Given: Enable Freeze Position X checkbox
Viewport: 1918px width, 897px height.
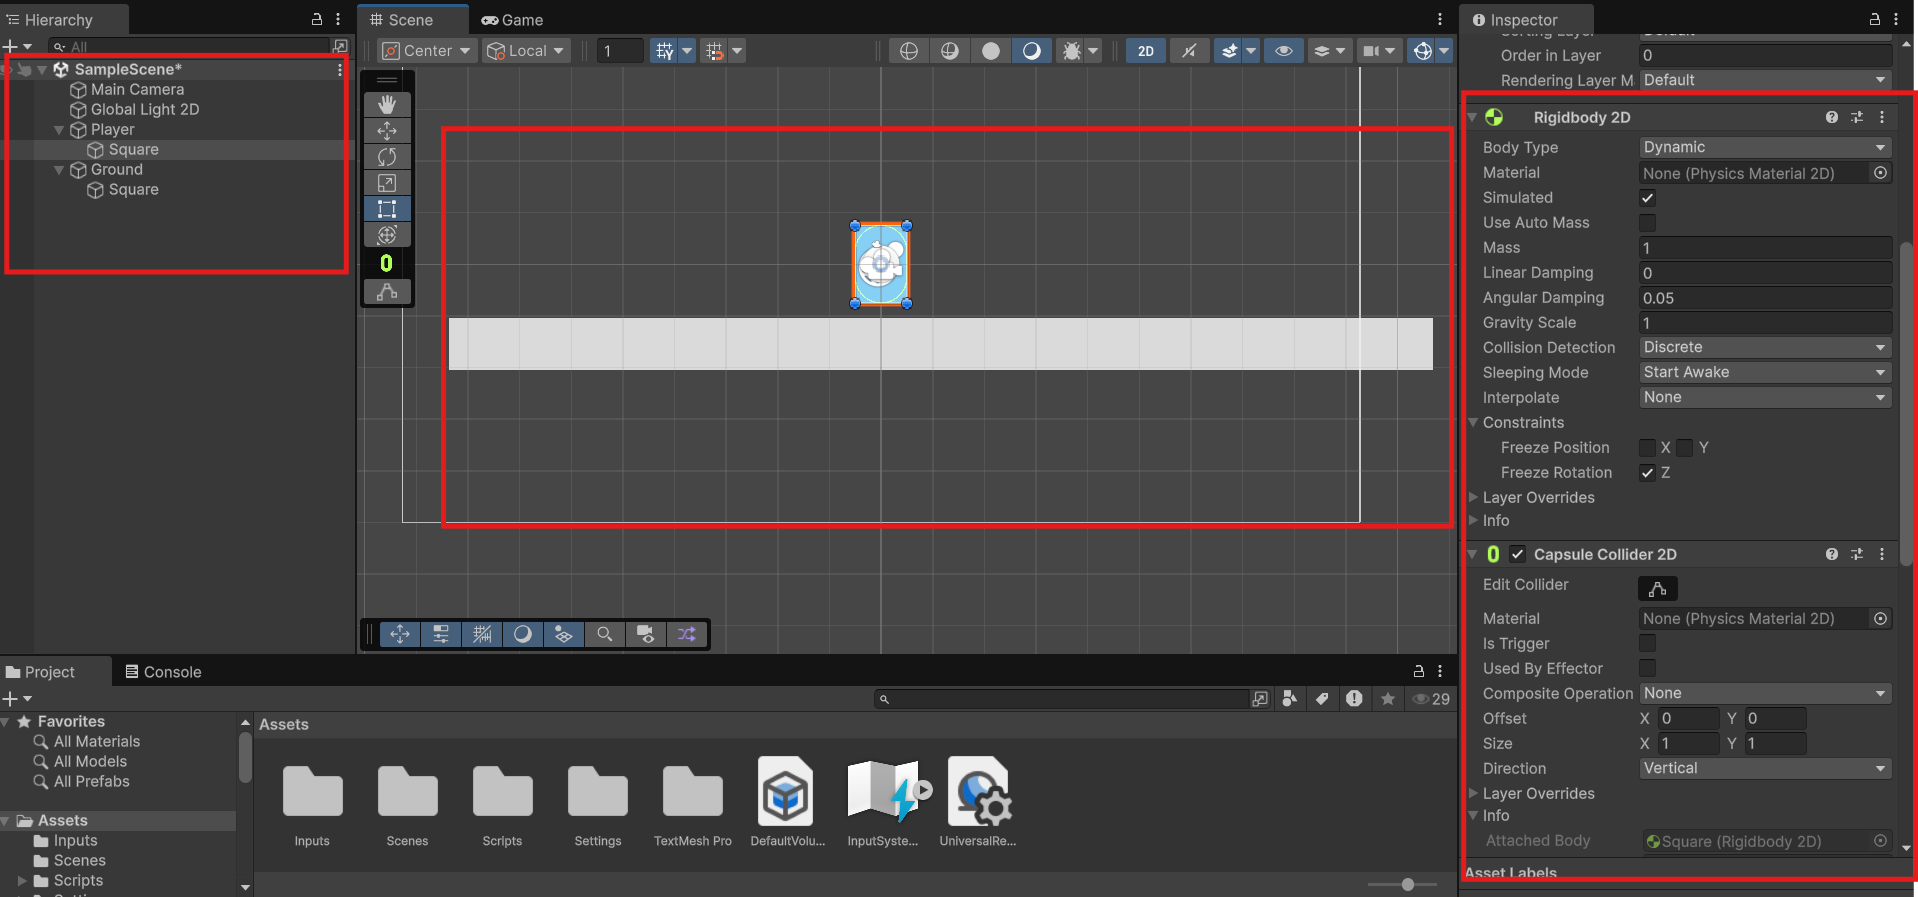Looking at the screenshot, I should [x=1647, y=448].
